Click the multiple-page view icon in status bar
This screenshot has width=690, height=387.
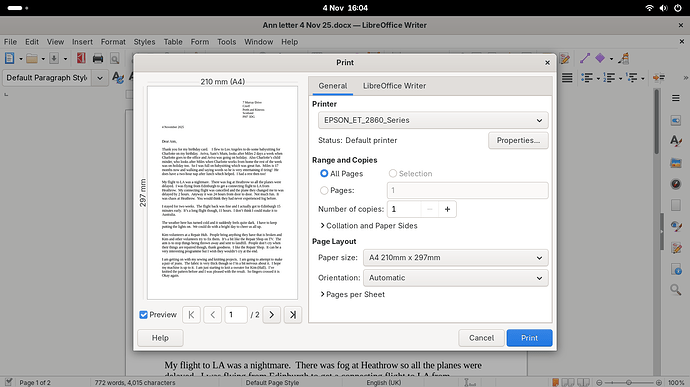568,383
